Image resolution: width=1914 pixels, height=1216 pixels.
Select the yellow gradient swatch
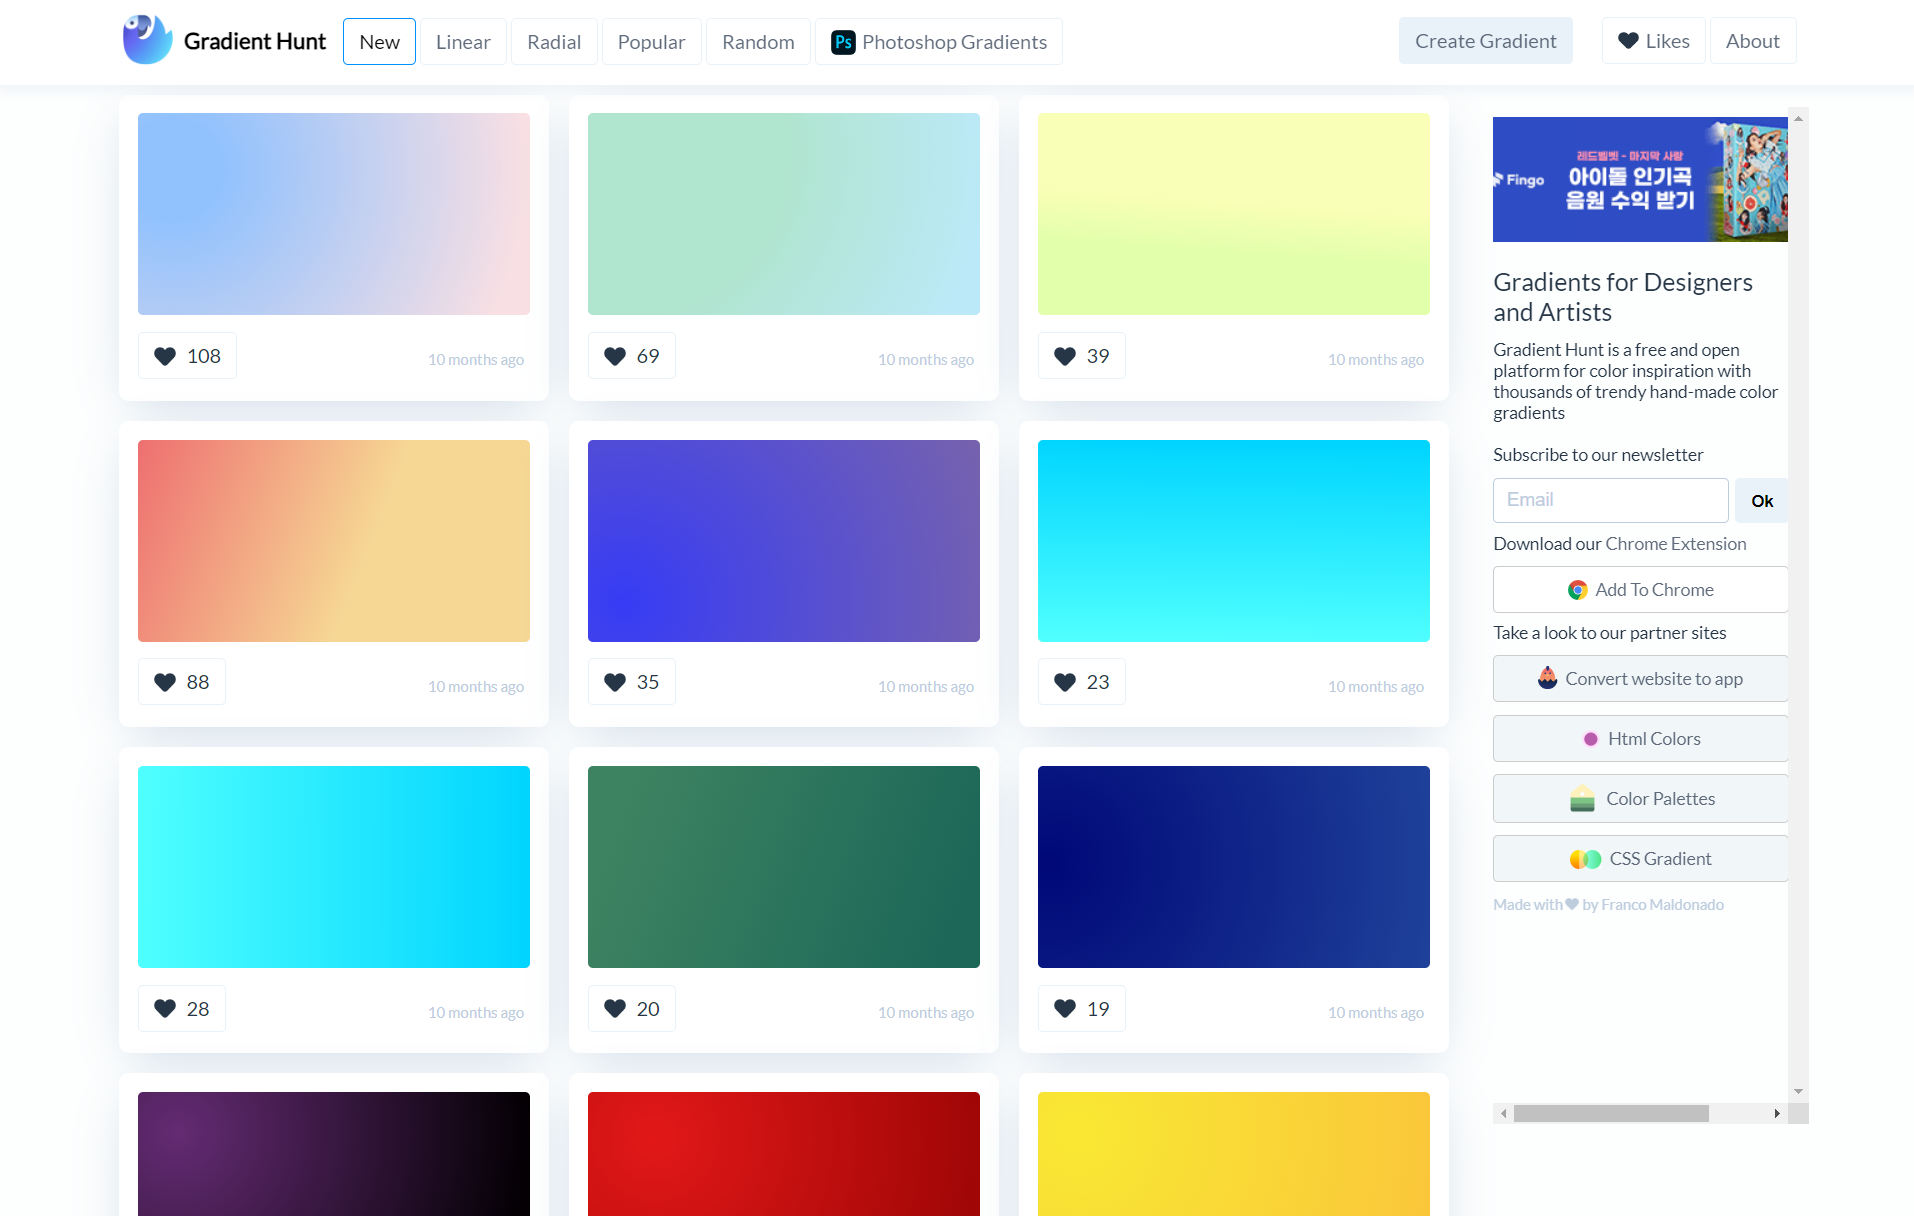click(1234, 1154)
